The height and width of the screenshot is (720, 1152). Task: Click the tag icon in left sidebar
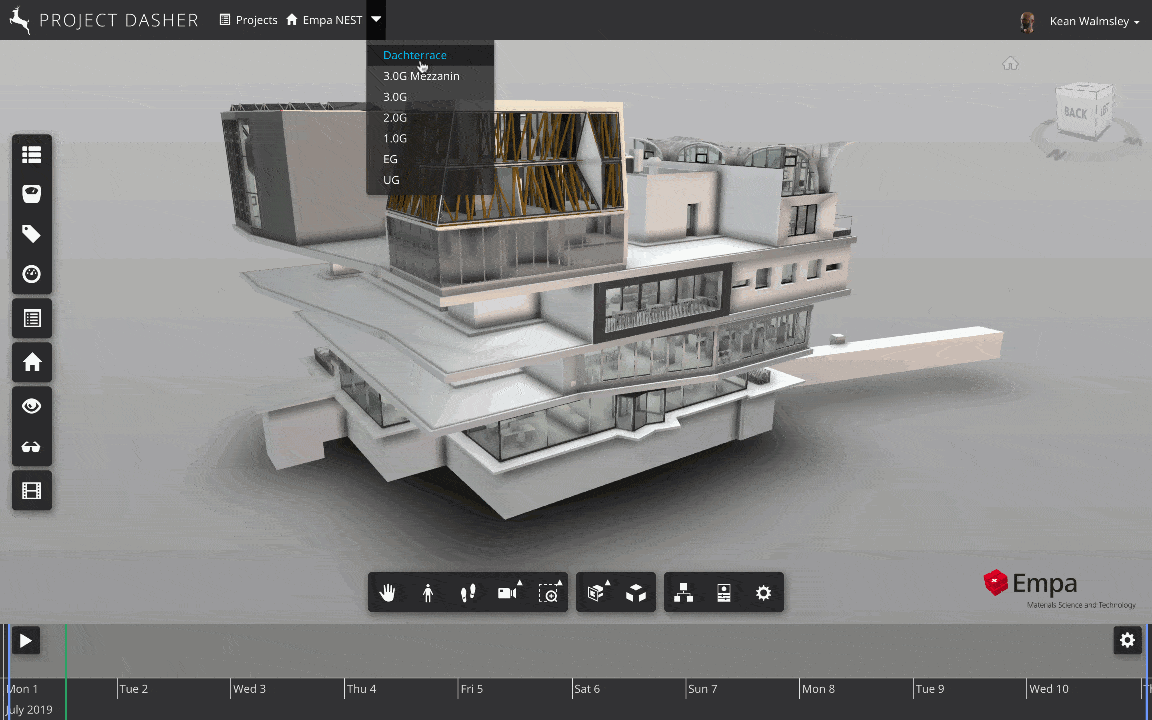[x=32, y=234]
